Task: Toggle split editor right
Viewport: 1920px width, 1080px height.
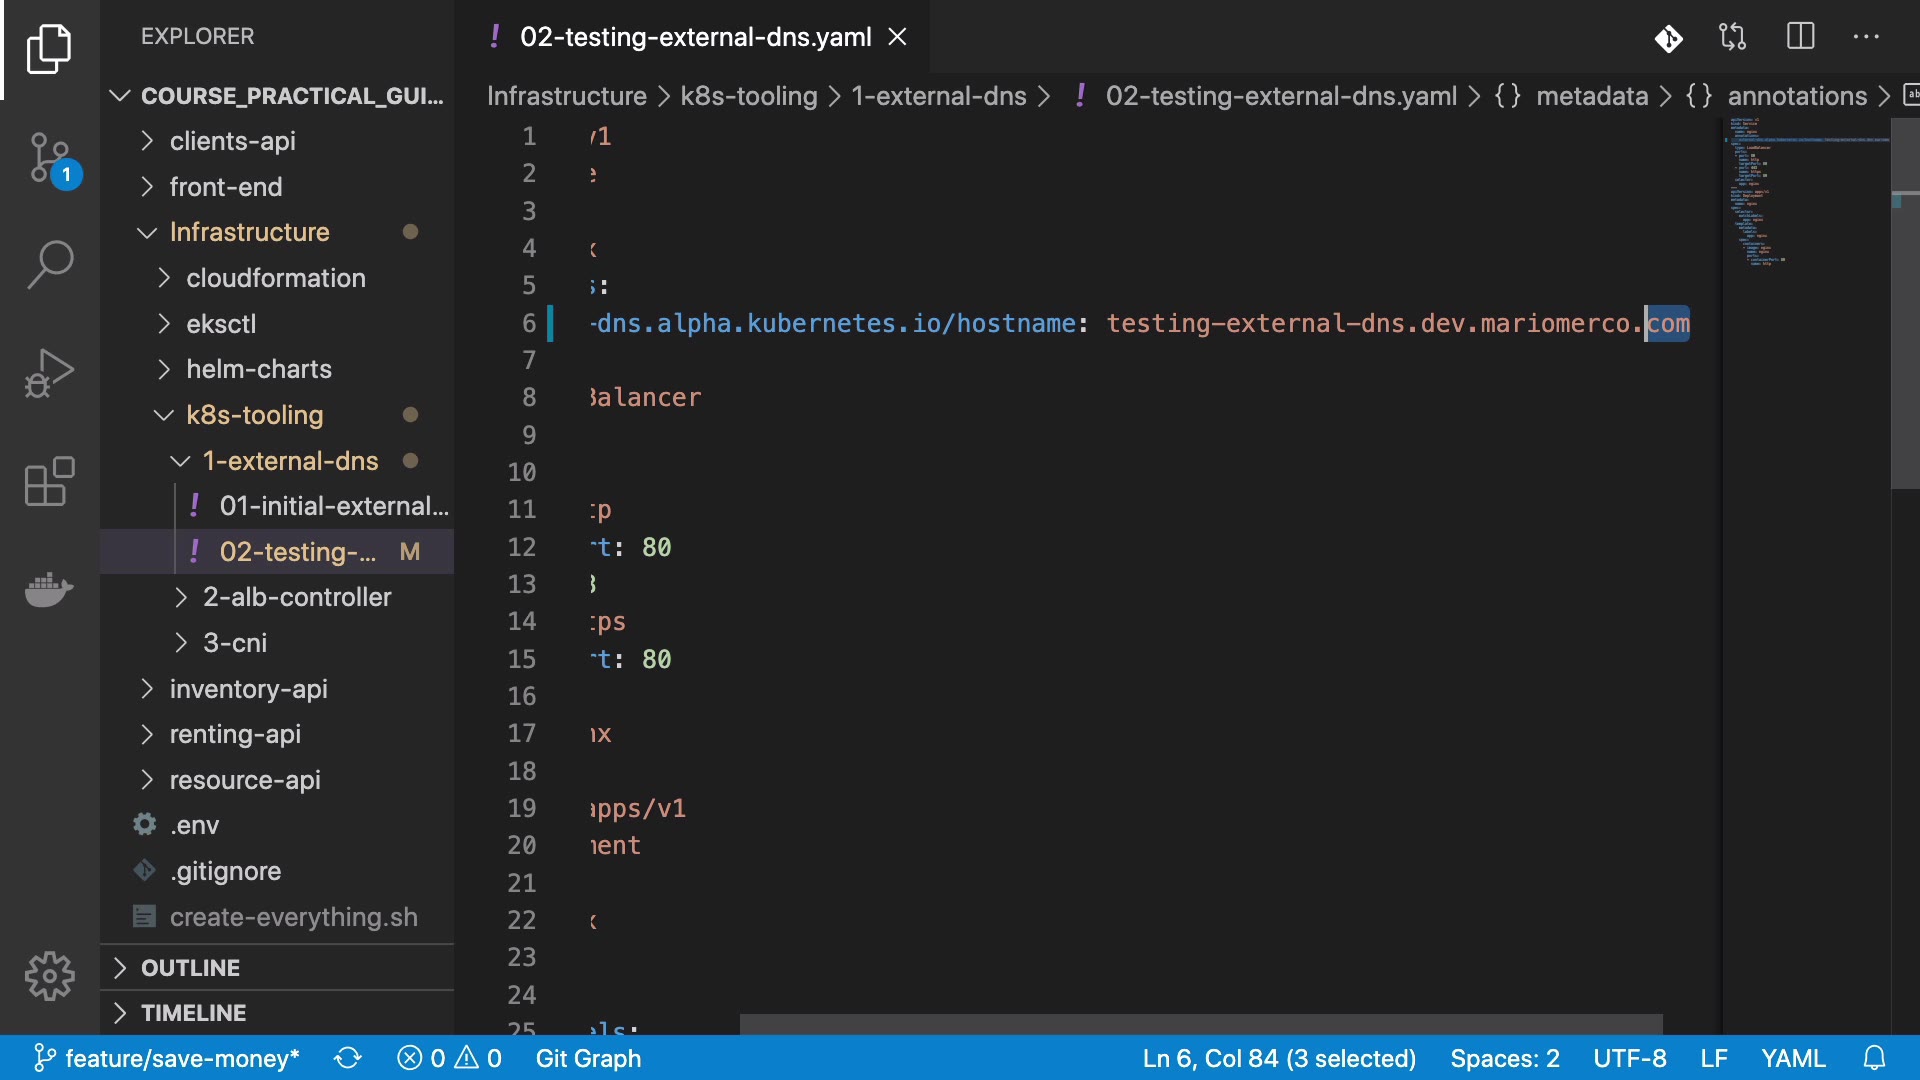Action: pos(1800,38)
